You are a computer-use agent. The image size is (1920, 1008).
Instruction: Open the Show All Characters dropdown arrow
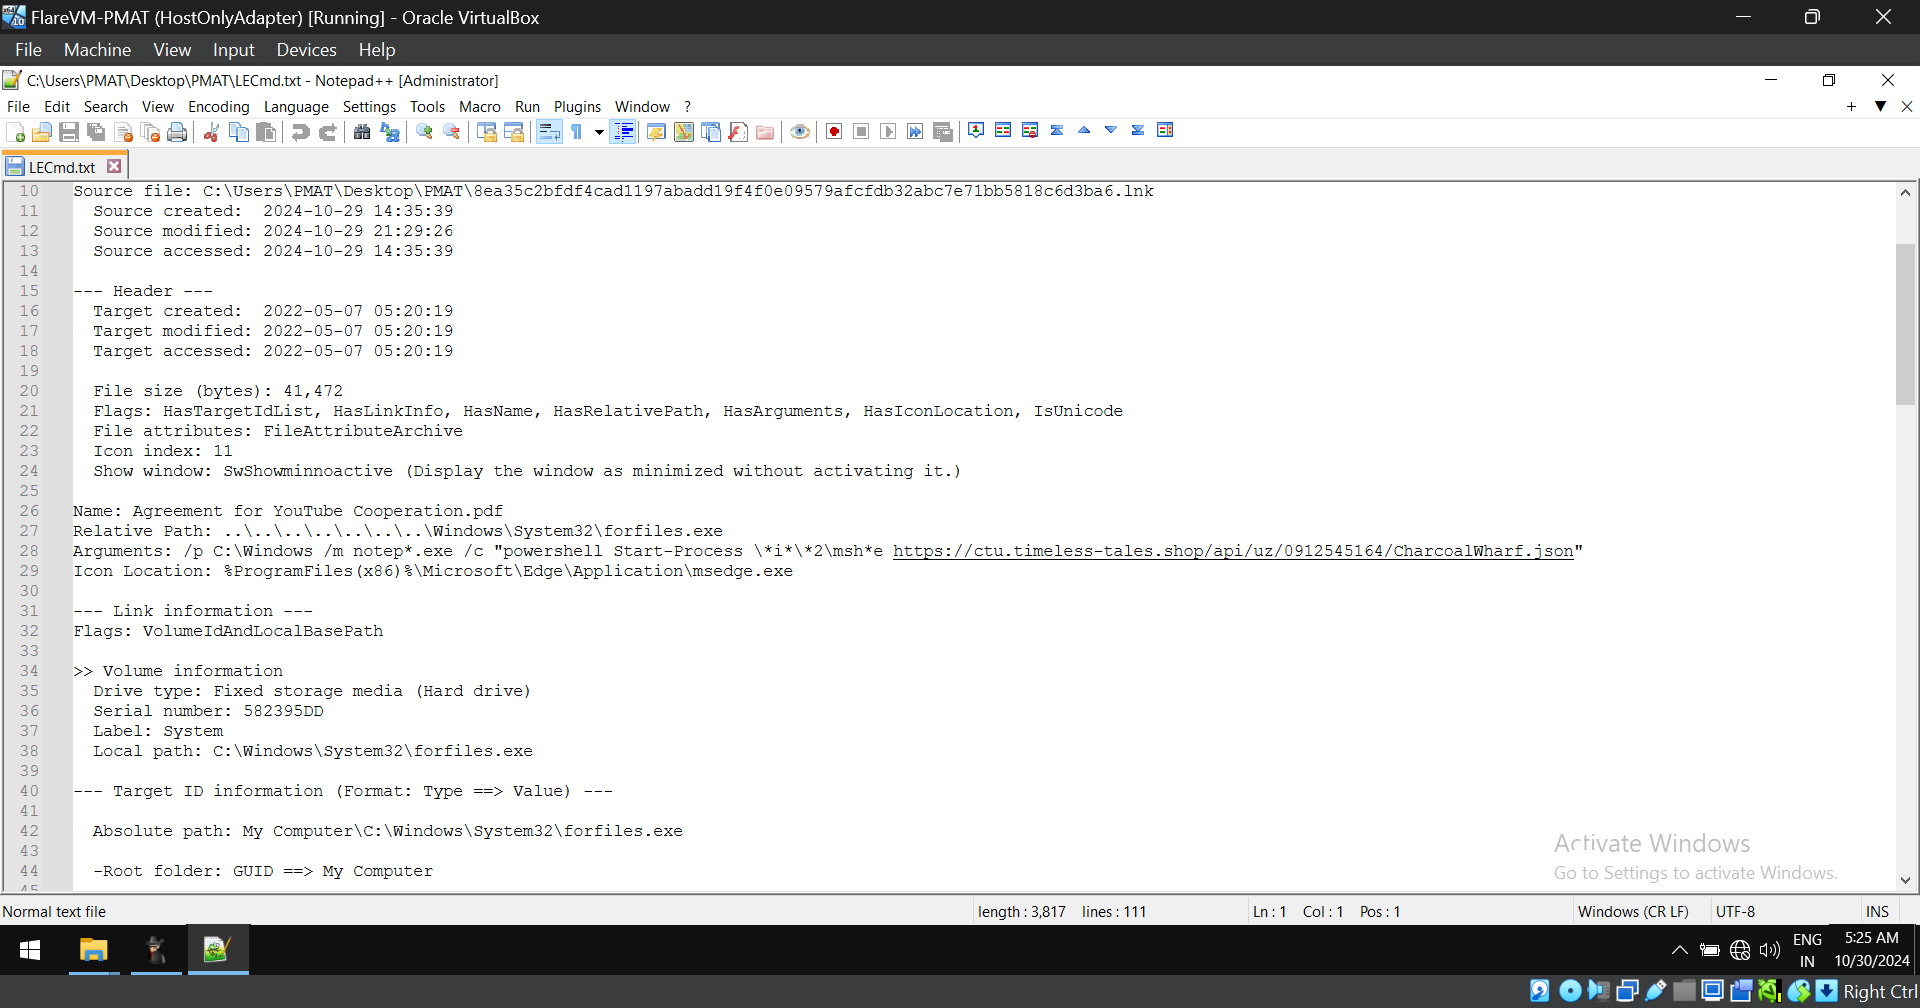click(x=599, y=132)
